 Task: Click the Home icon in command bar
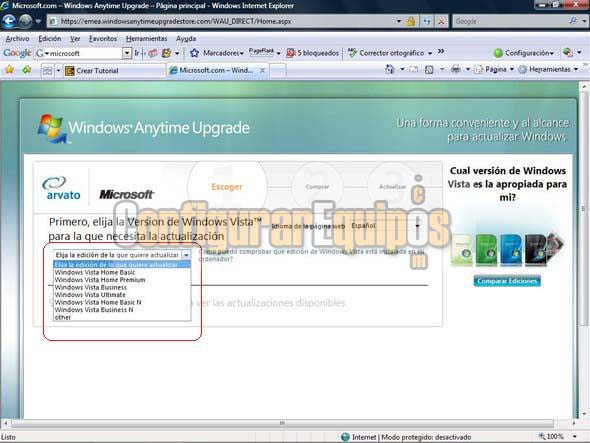click(390, 69)
